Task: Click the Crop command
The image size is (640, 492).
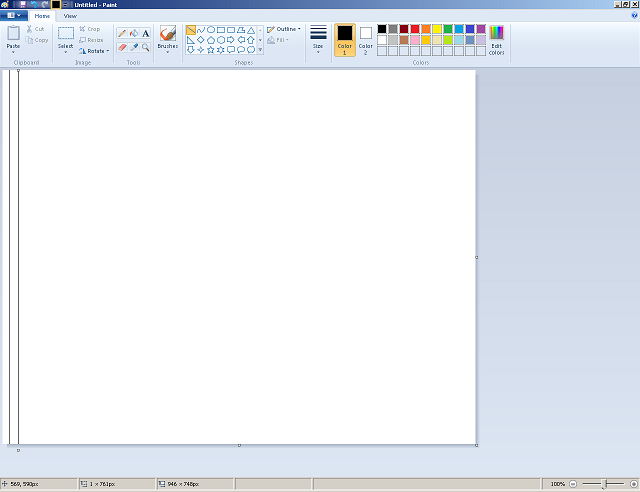Action: click(x=90, y=29)
